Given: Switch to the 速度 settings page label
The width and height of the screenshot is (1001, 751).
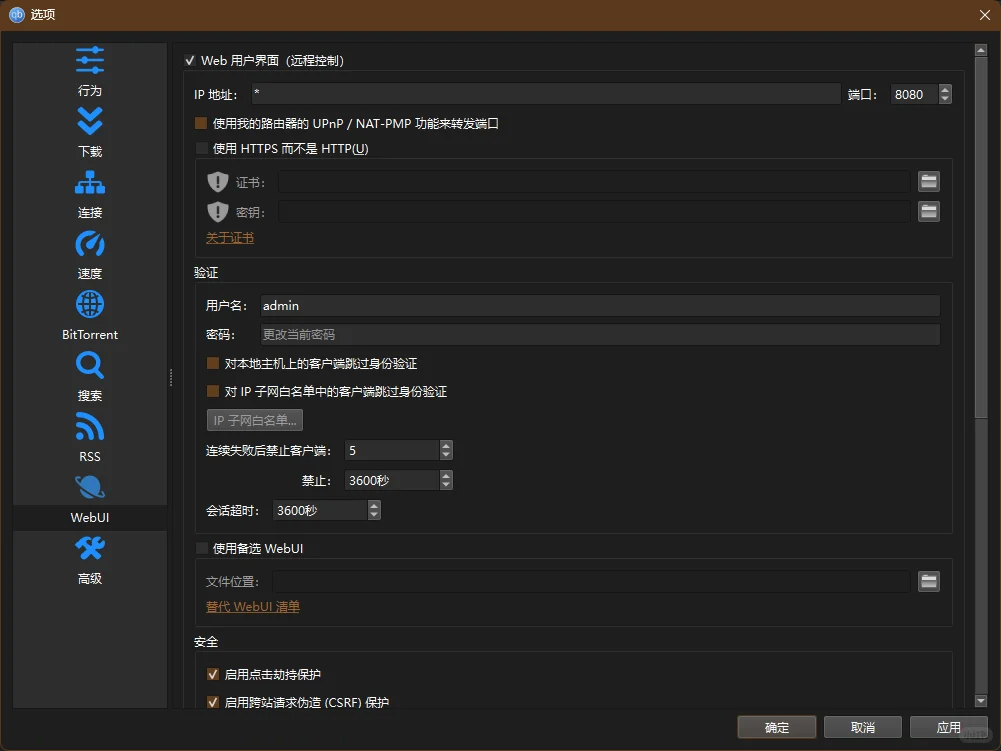Looking at the screenshot, I should point(89,273).
